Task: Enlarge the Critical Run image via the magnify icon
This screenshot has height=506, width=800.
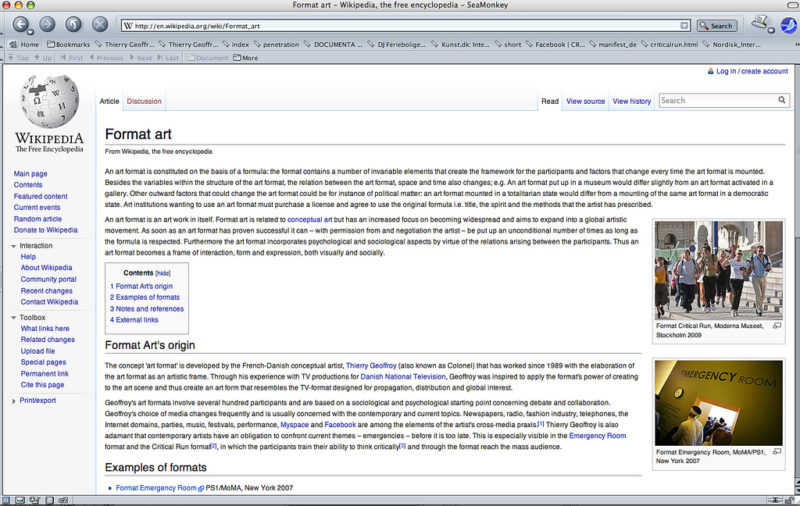Action: (777, 325)
